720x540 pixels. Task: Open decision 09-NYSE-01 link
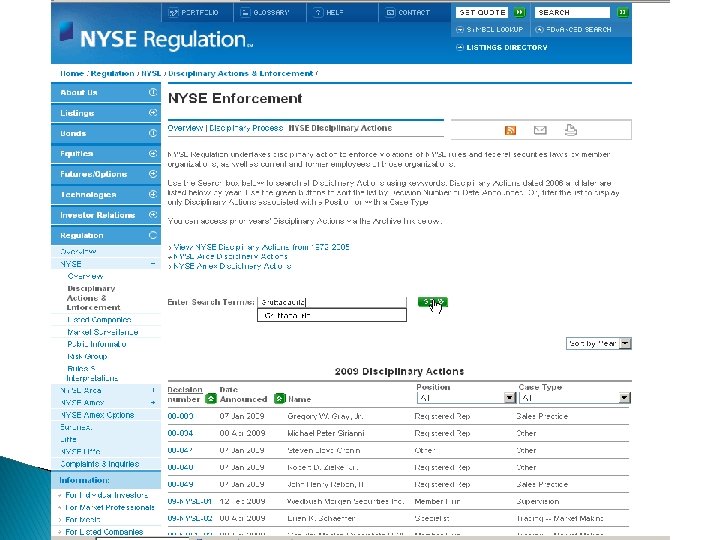pos(190,501)
